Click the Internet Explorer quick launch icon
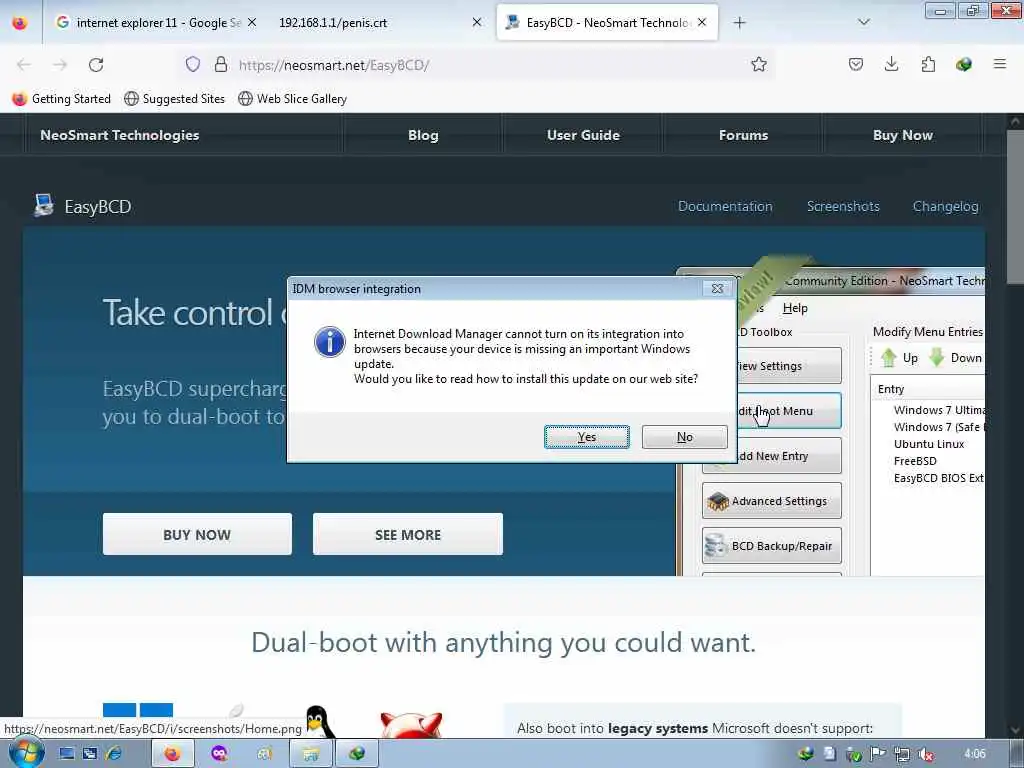The width and height of the screenshot is (1024, 768). pos(114,754)
